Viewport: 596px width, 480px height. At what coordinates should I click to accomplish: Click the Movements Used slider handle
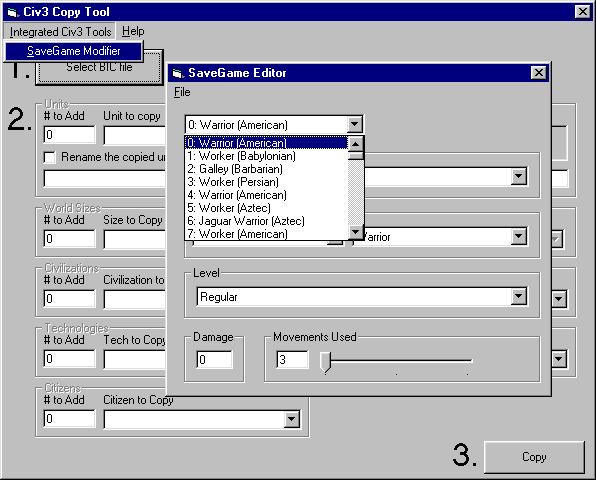pyautogui.click(x=326, y=362)
